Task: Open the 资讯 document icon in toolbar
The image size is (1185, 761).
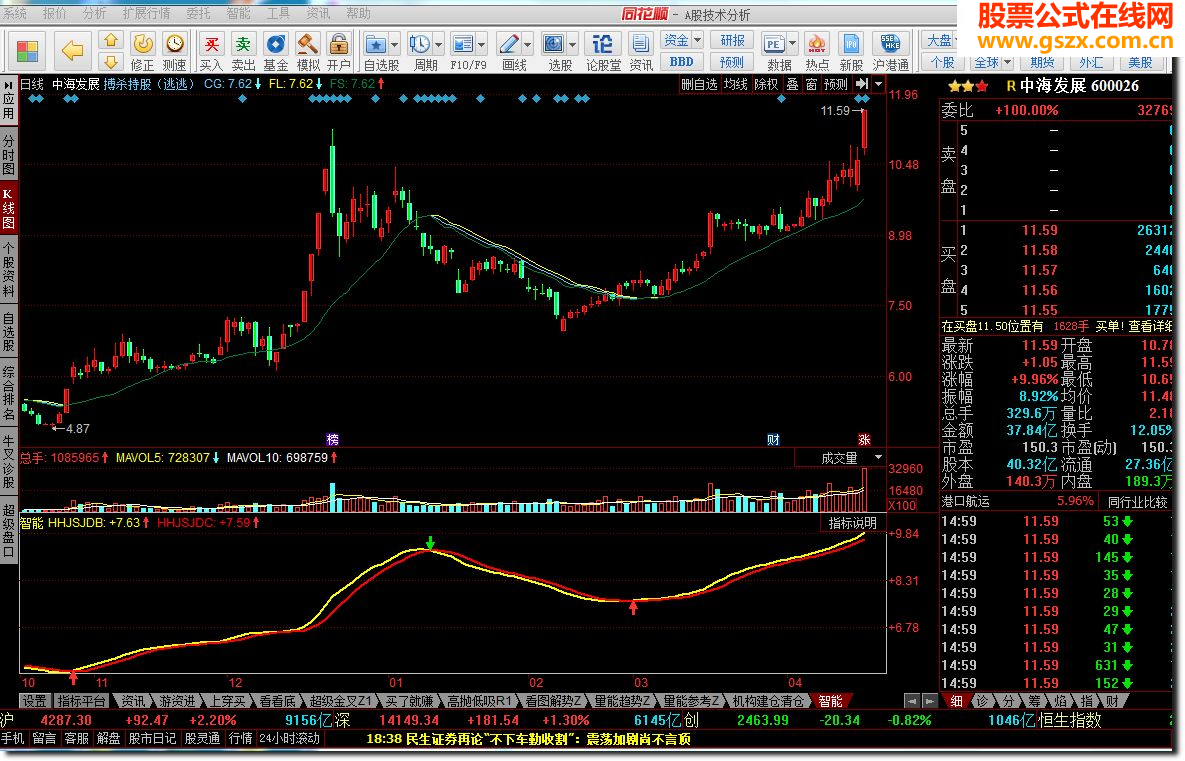Action: pos(641,44)
